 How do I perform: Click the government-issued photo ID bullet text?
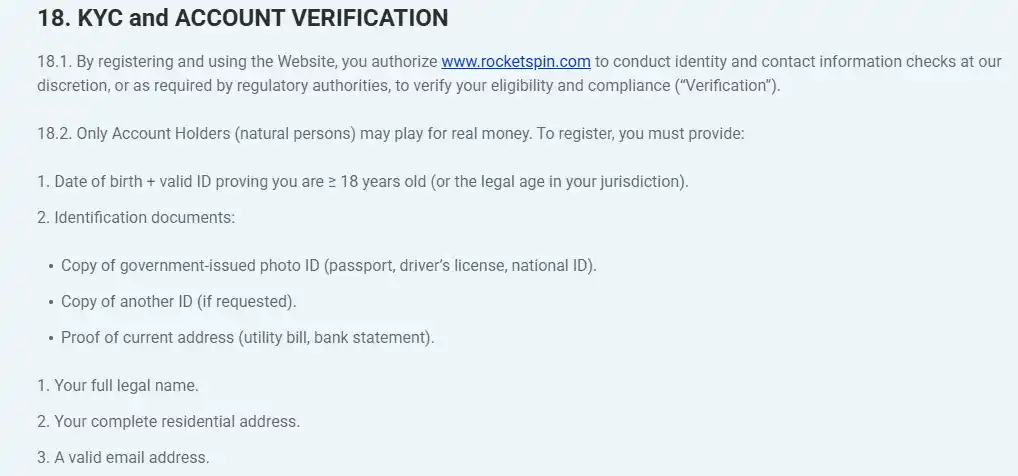coord(329,266)
